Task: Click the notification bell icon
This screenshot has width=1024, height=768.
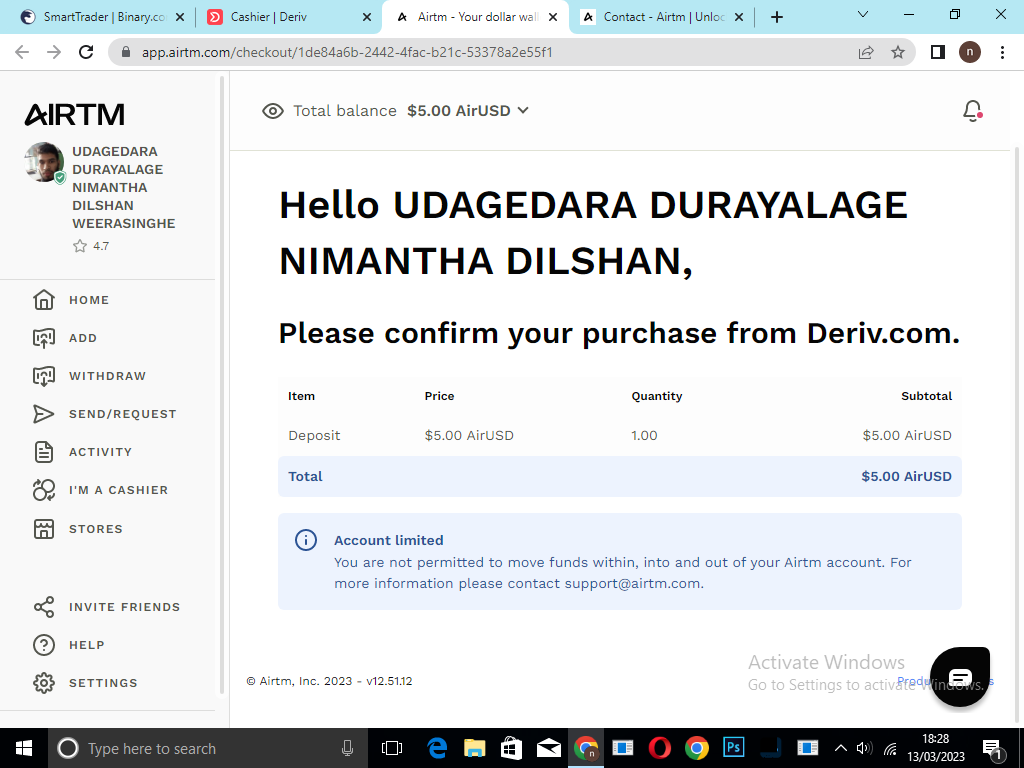Action: [x=972, y=111]
